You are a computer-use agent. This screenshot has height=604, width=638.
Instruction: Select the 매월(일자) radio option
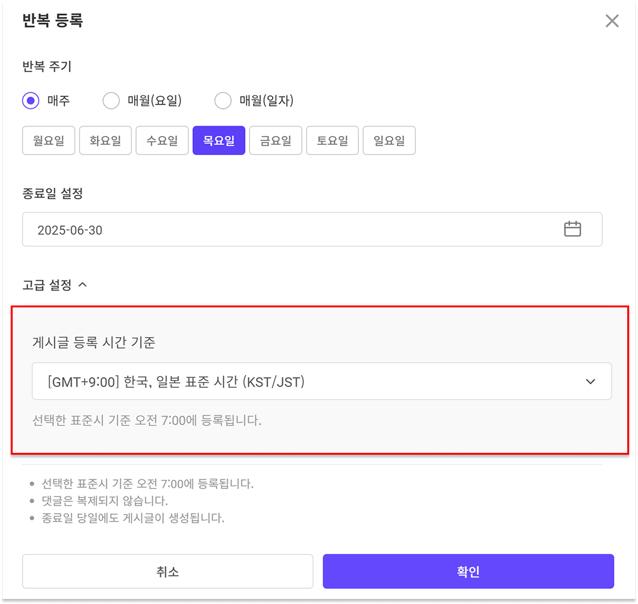[223, 101]
